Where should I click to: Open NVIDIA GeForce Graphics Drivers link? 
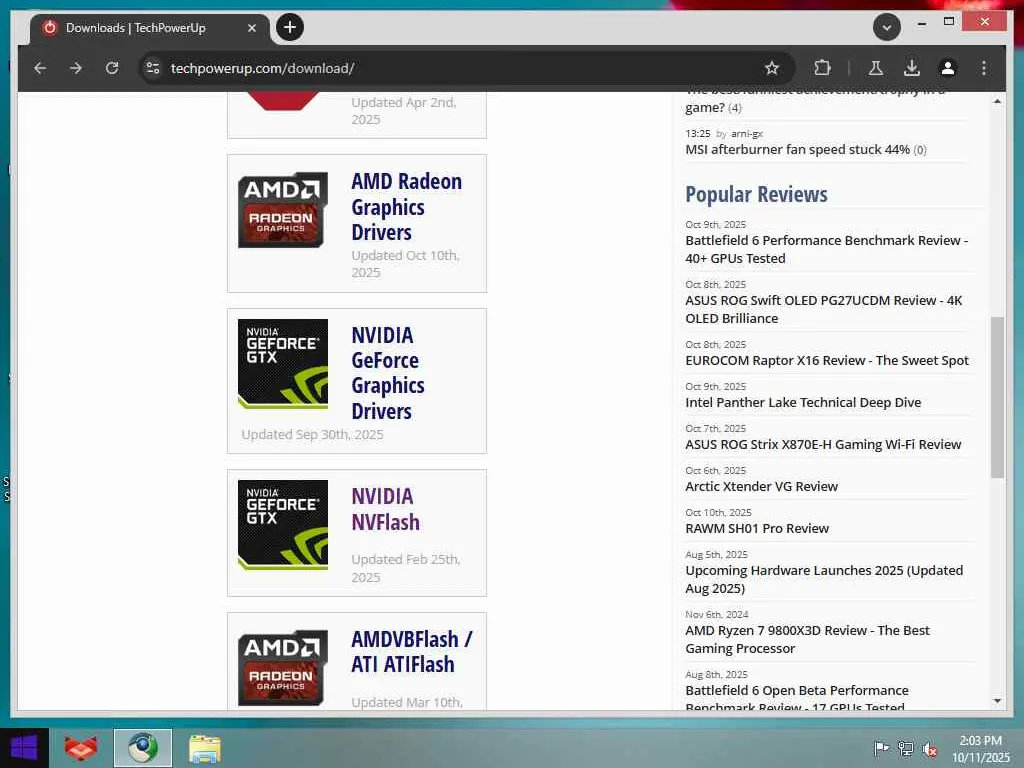[x=388, y=373]
